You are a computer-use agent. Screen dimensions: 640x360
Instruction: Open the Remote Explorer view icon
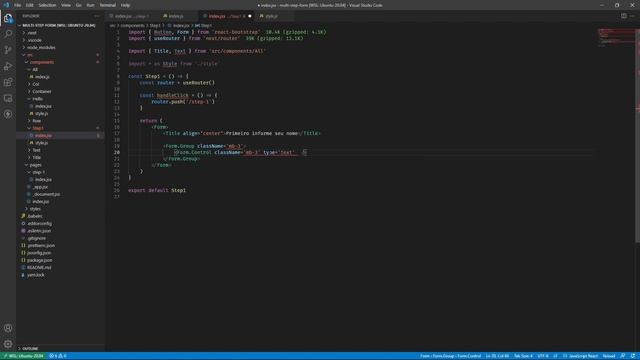[x=8, y=98]
